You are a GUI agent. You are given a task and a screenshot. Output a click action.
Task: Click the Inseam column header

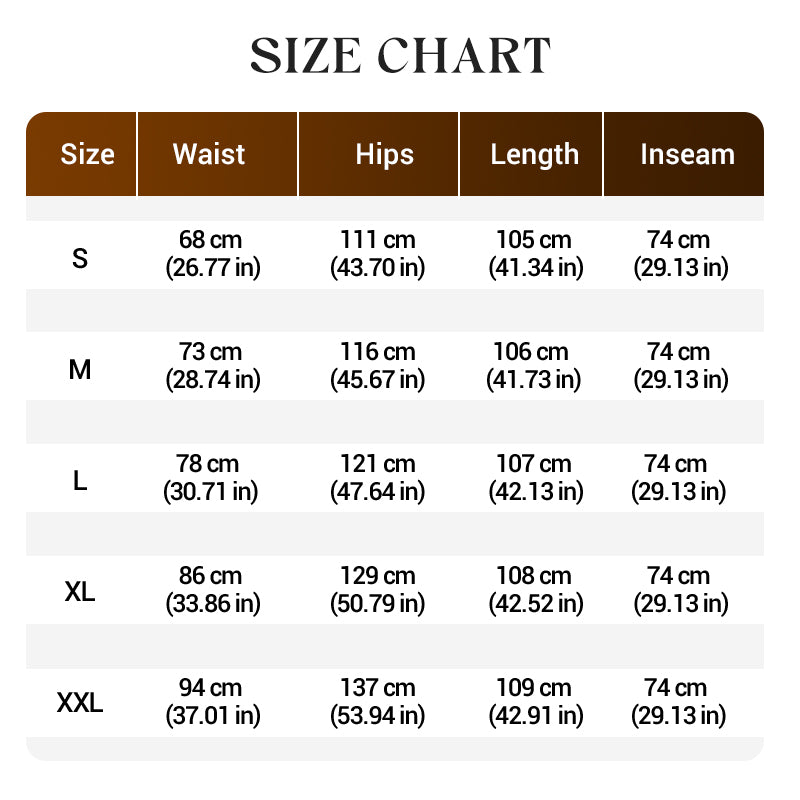click(687, 154)
